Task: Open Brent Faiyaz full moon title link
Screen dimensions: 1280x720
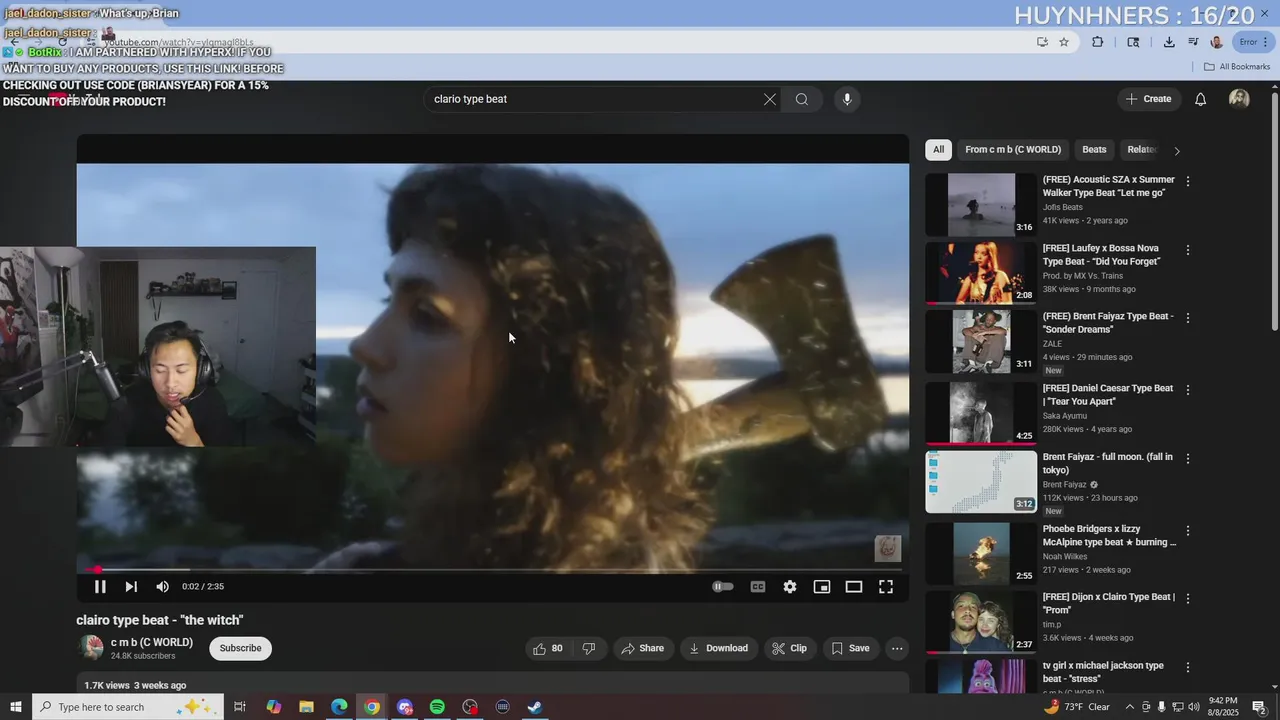Action: [1108, 463]
